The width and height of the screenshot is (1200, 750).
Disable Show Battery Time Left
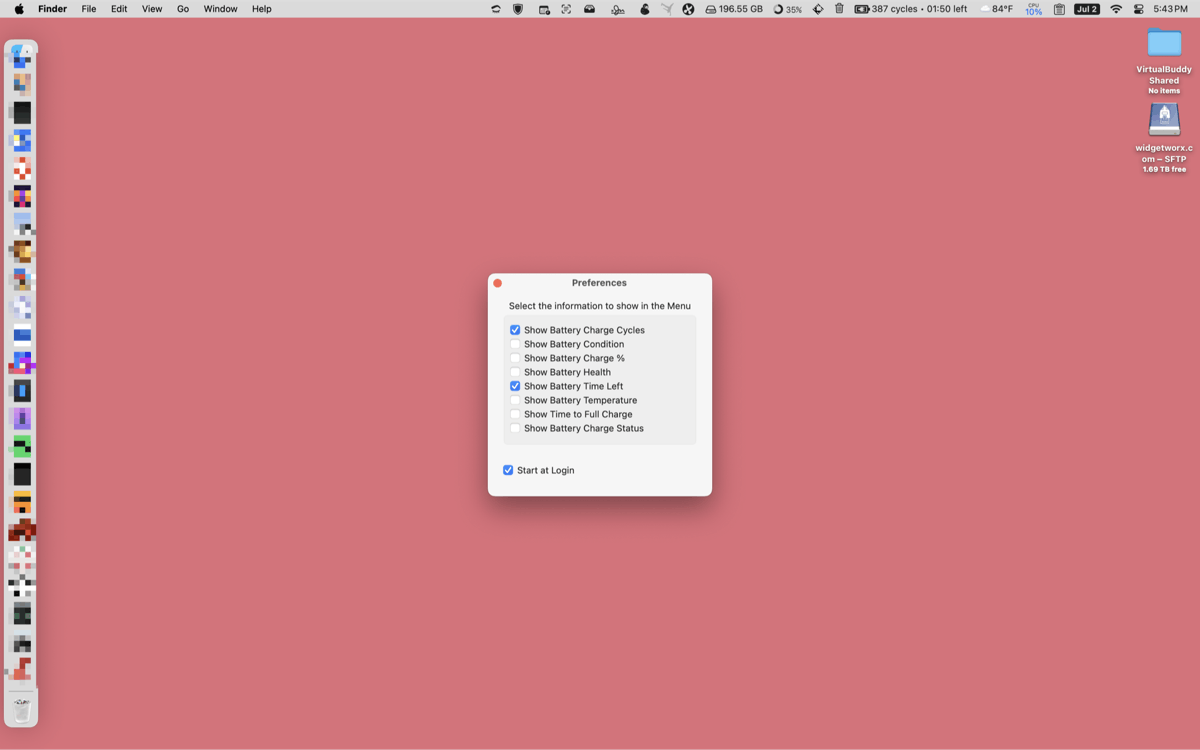tap(515, 386)
